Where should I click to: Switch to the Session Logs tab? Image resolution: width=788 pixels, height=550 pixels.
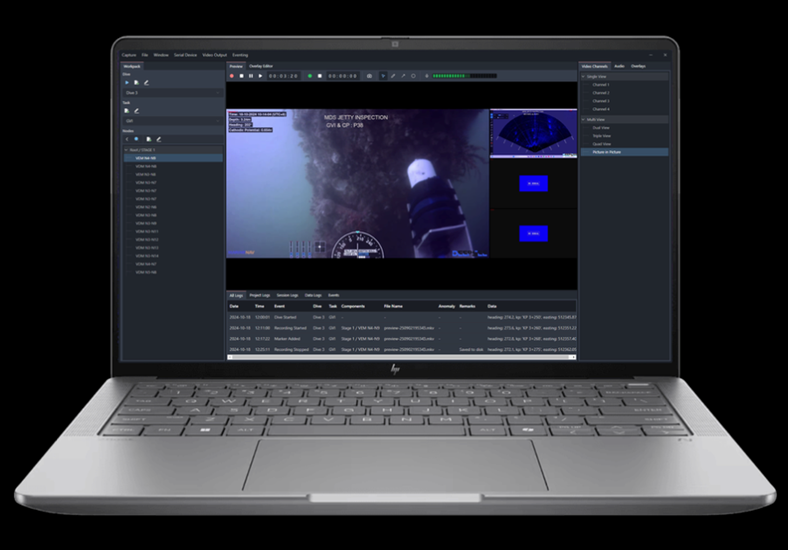(287, 295)
